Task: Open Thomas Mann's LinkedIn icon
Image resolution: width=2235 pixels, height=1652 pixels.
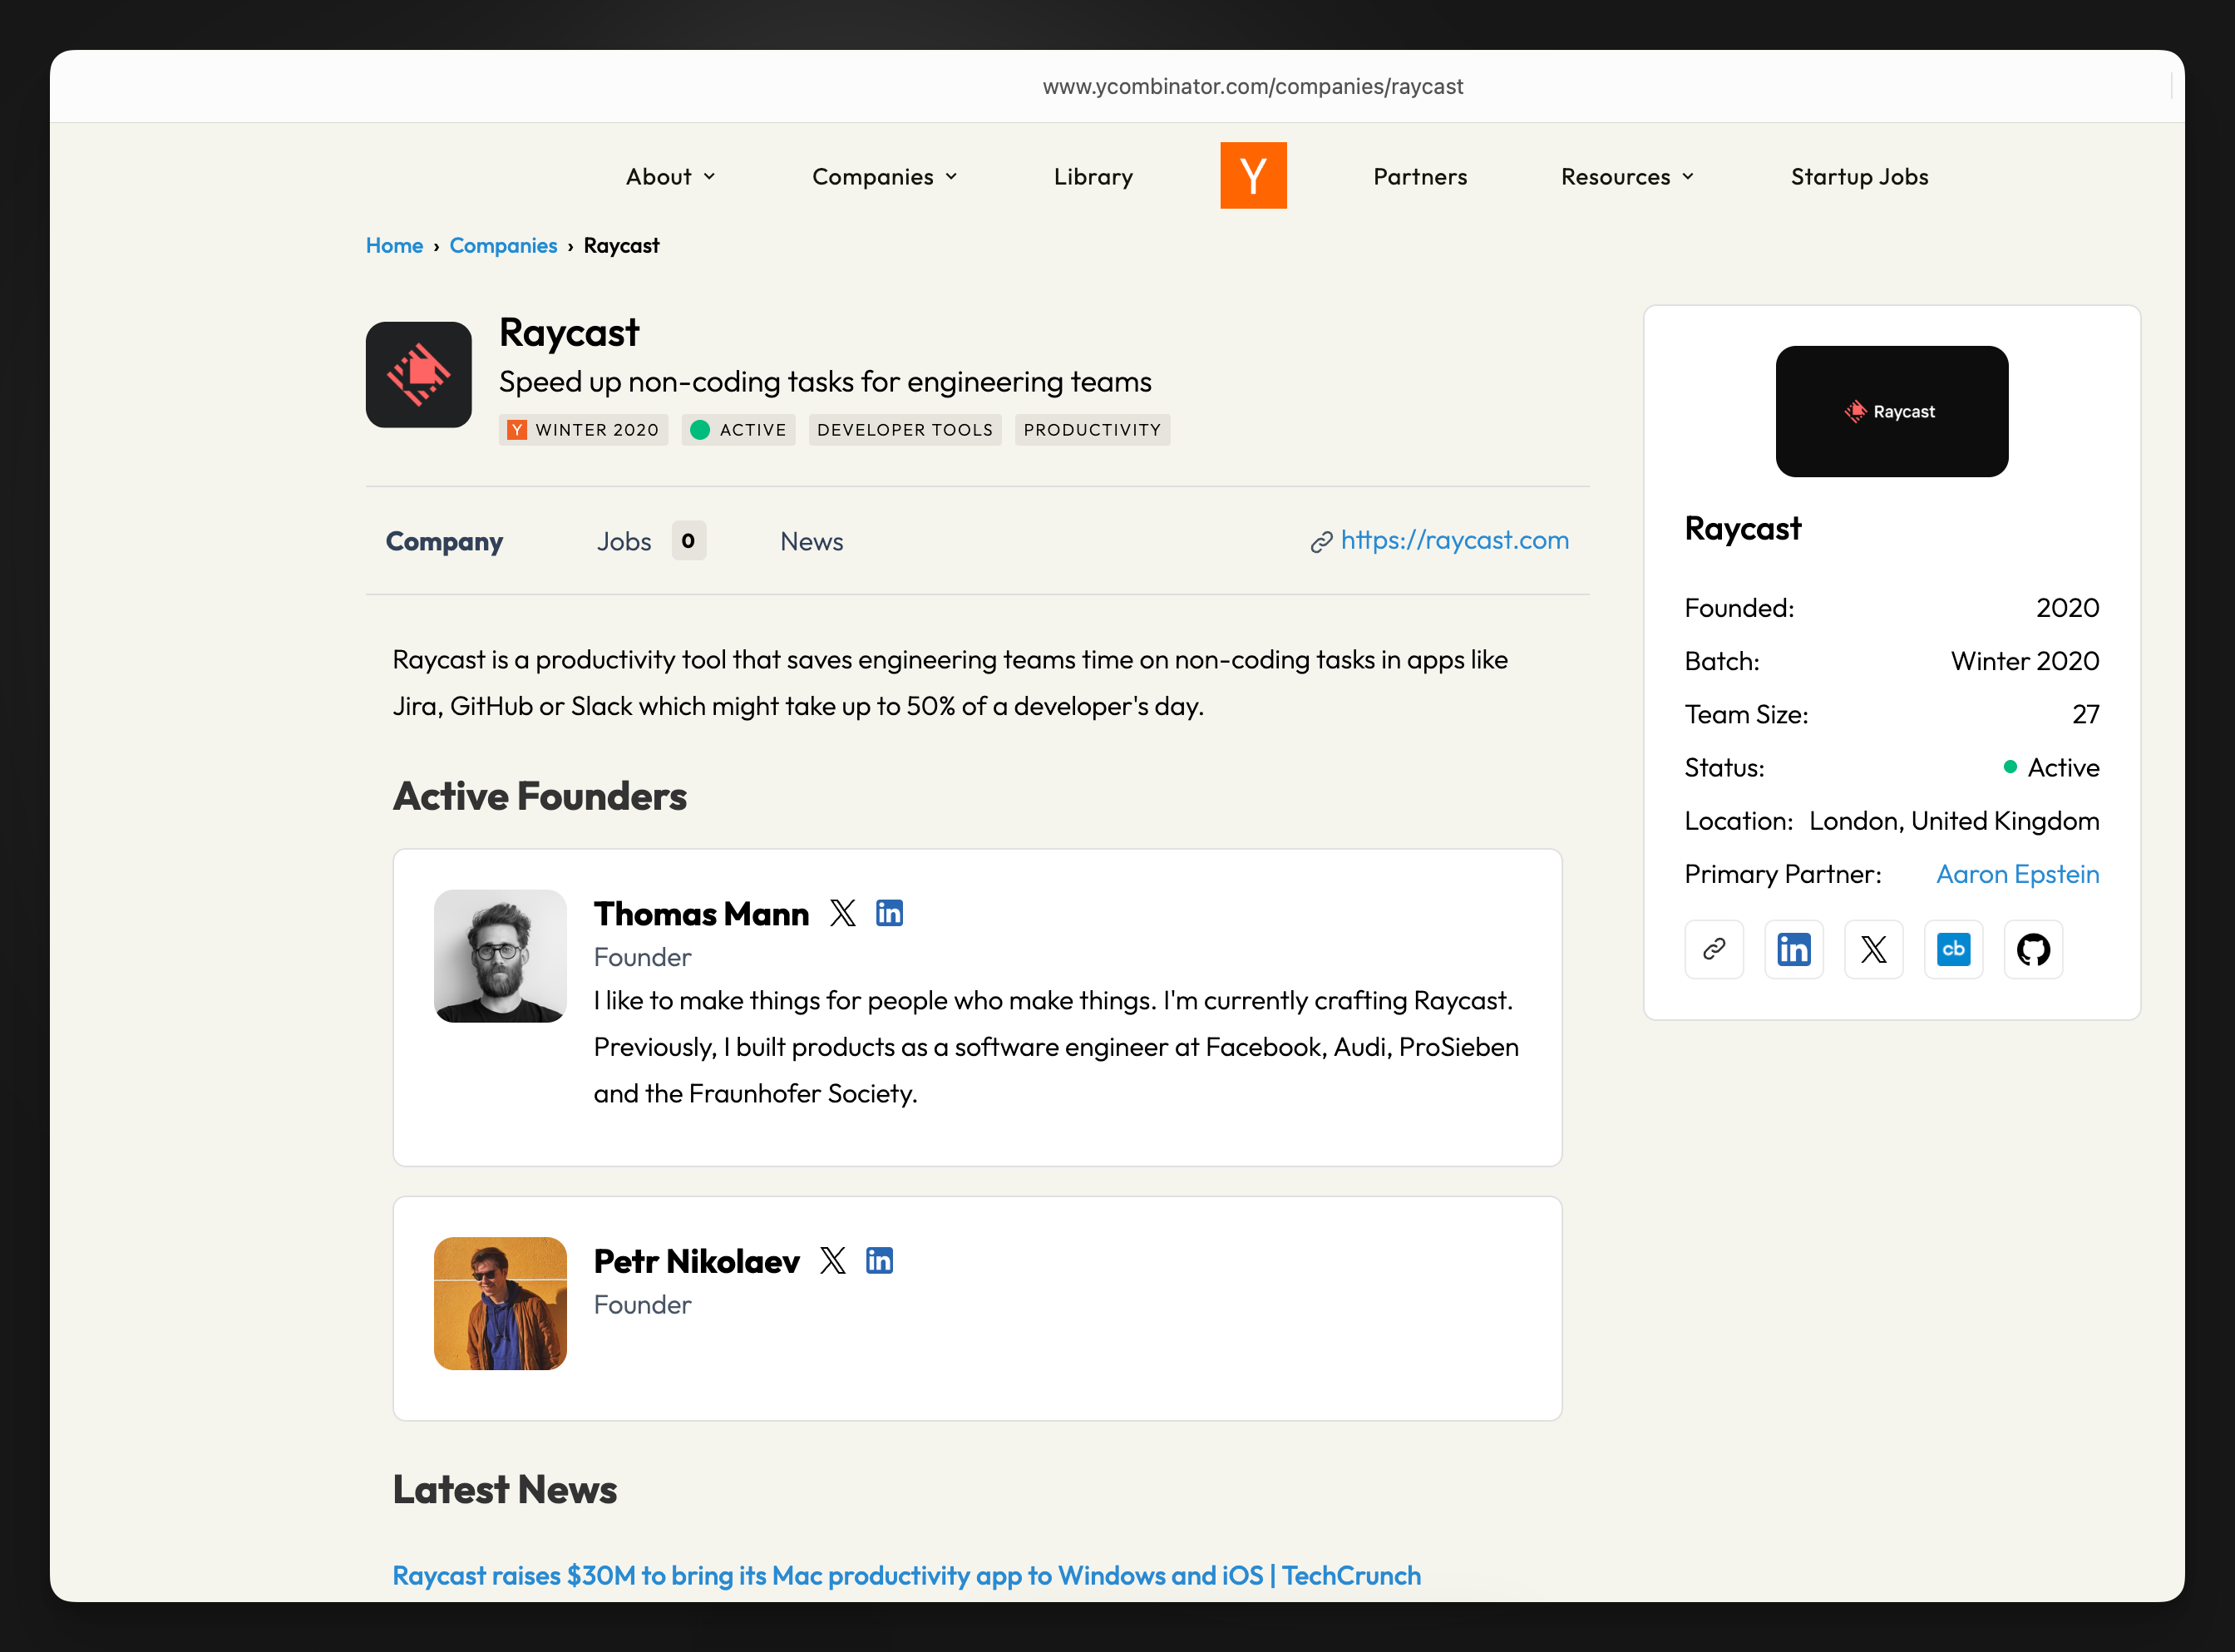Action: 889,913
